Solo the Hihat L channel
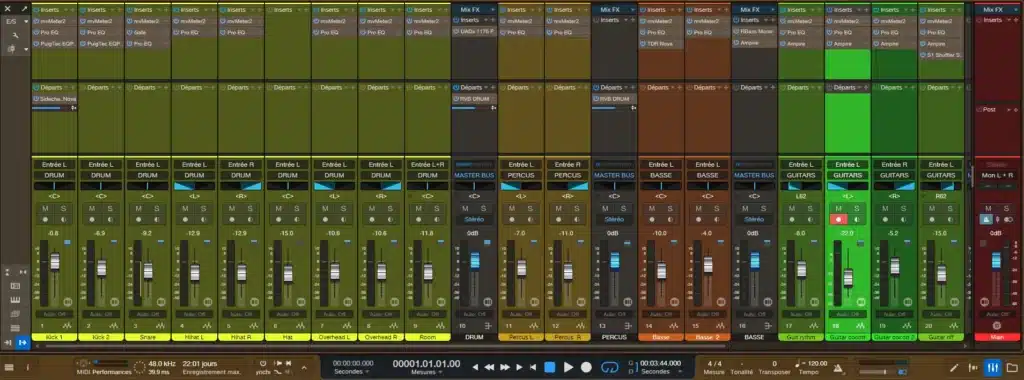Image resolution: width=1024 pixels, height=380 pixels. [203, 208]
